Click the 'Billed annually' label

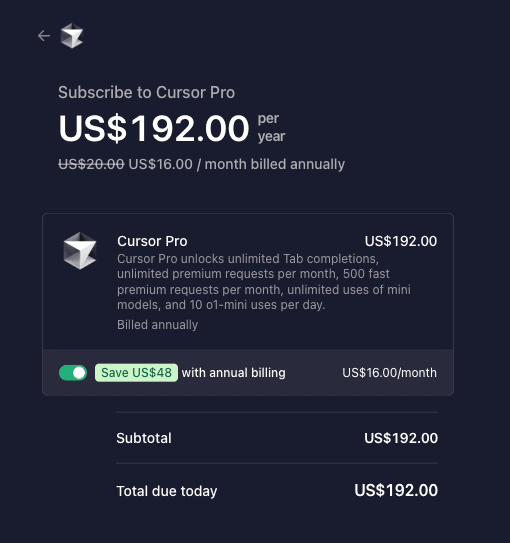[x=158, y=325]
